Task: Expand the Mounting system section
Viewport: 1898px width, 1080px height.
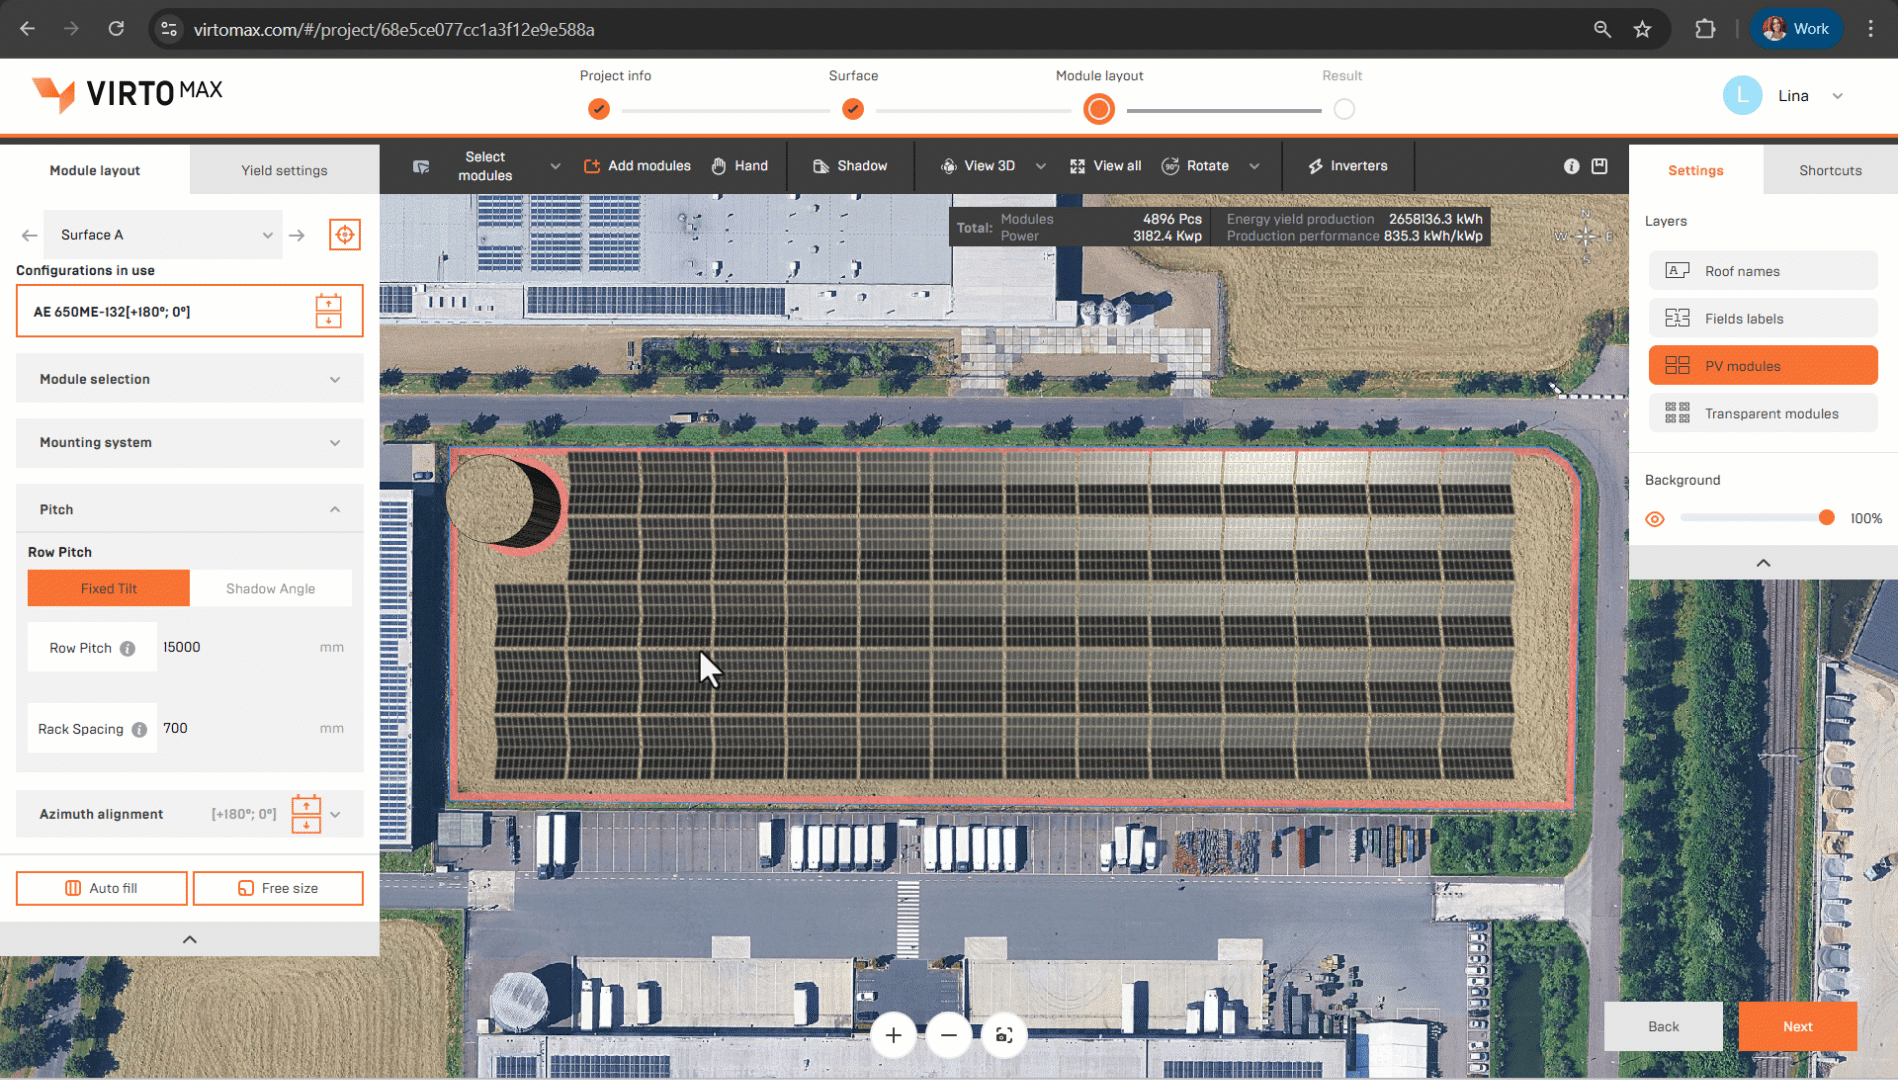Action: coord(189,442)
